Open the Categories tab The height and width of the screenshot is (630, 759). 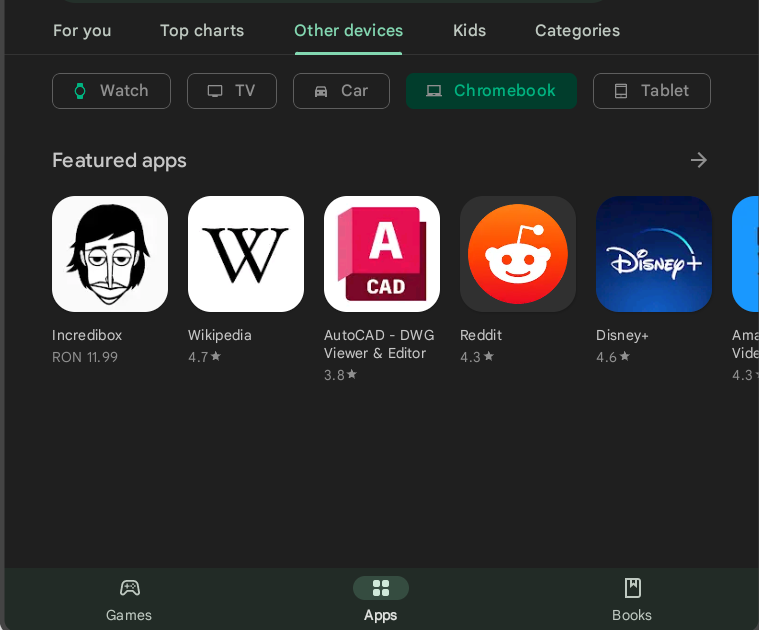click(577, 31)
